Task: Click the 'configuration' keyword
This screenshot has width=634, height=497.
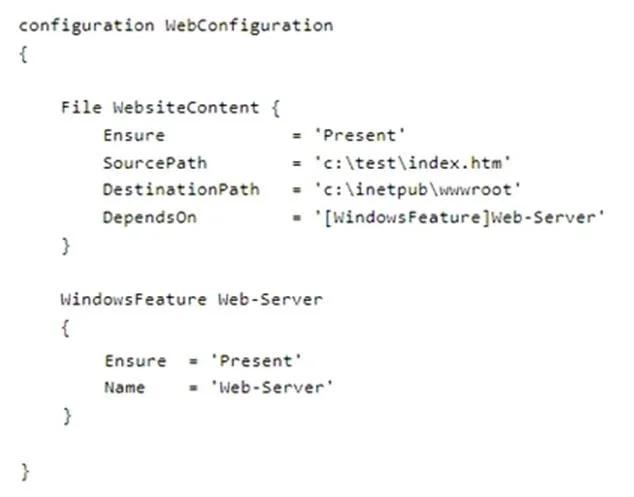Action: coord(87,26)
